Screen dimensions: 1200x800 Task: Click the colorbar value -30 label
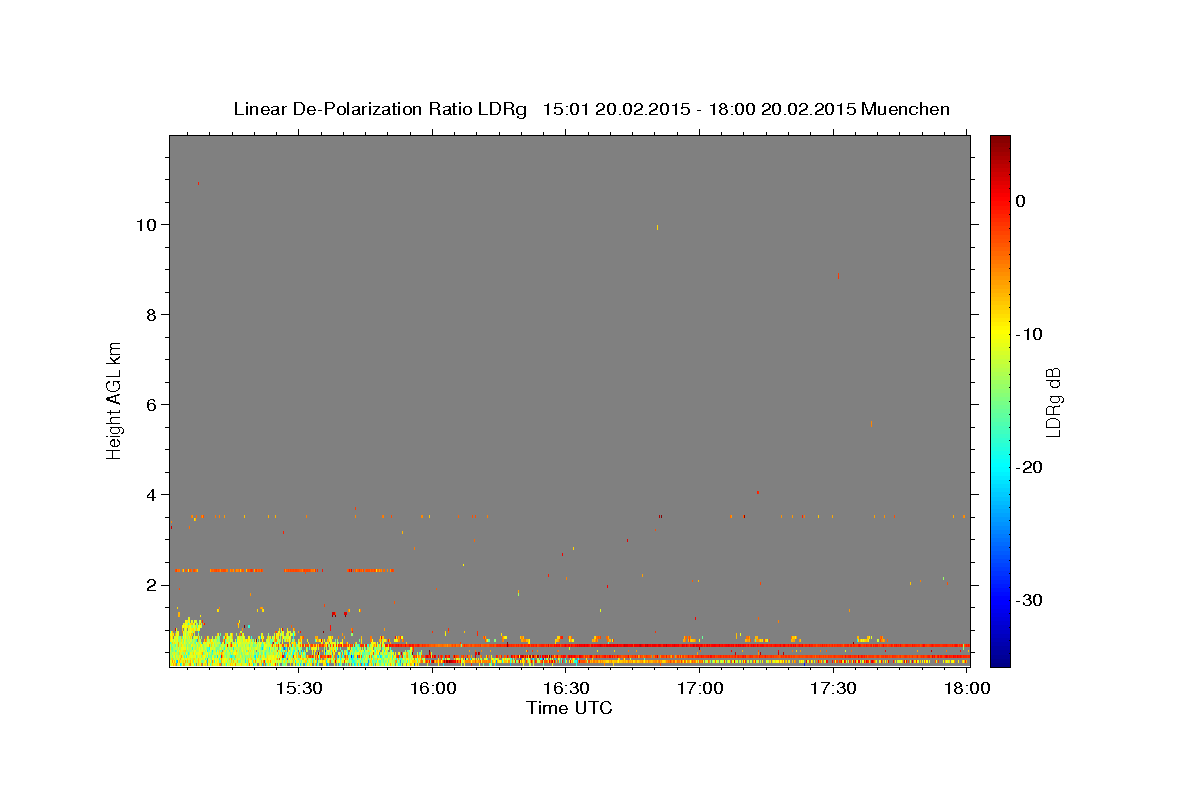coord(1029,600)
